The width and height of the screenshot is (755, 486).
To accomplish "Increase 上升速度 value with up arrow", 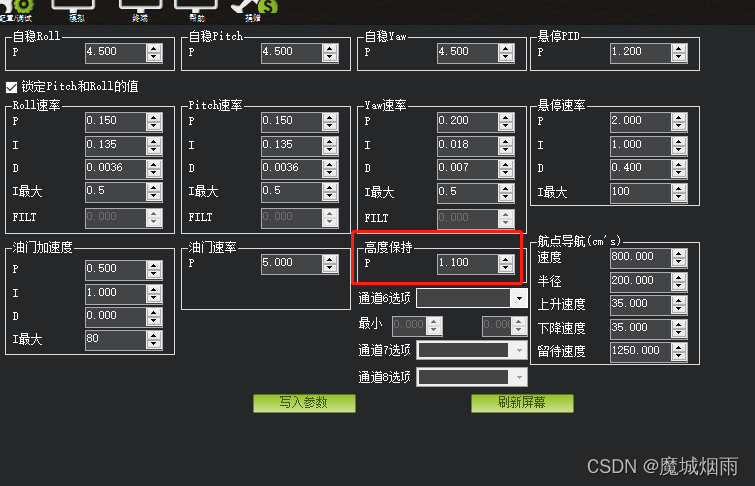I will click(x=679, y=301).
